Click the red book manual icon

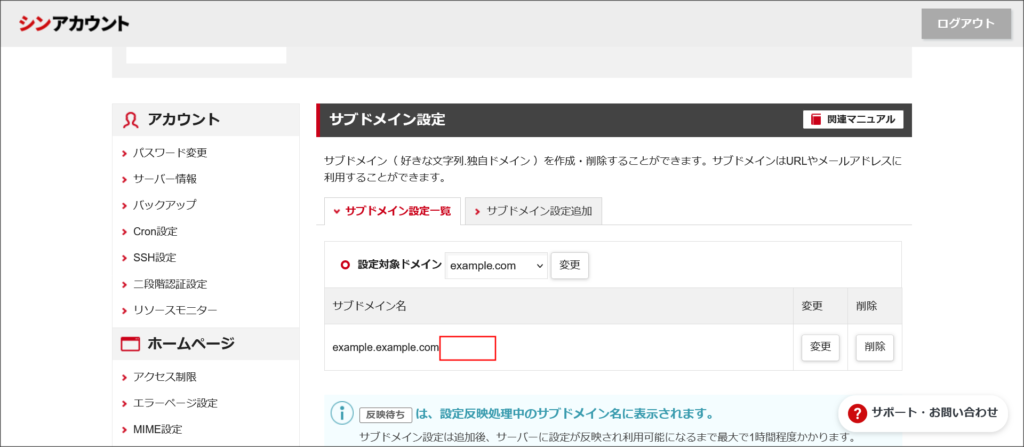tap(816, 120)
